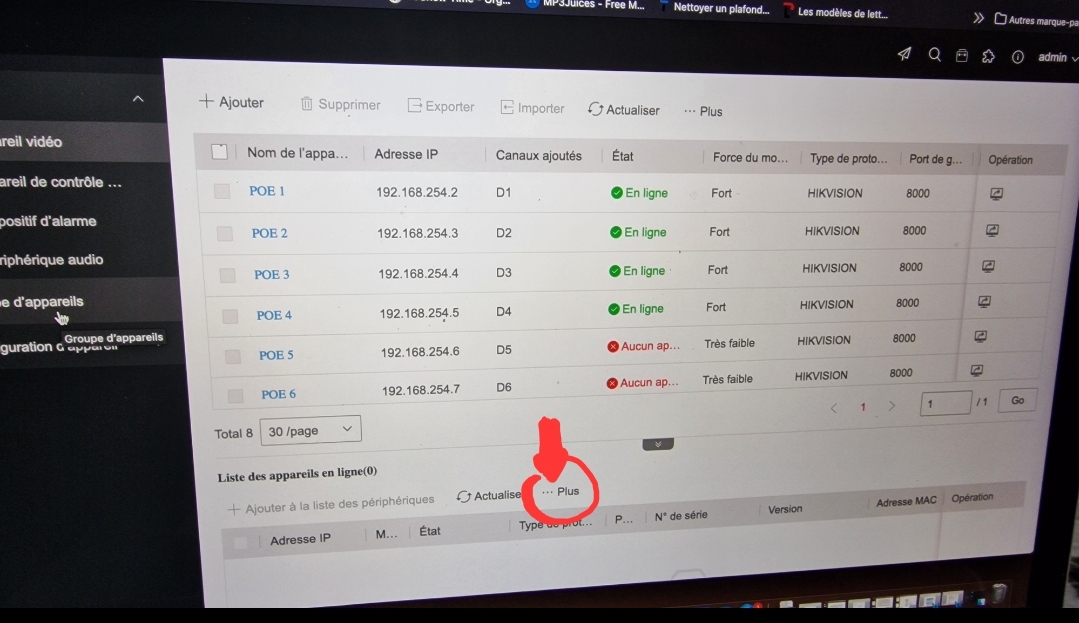1079x623 pixels.
Task: Click the Supprimer trash icon
Action: tap(307, 104)
